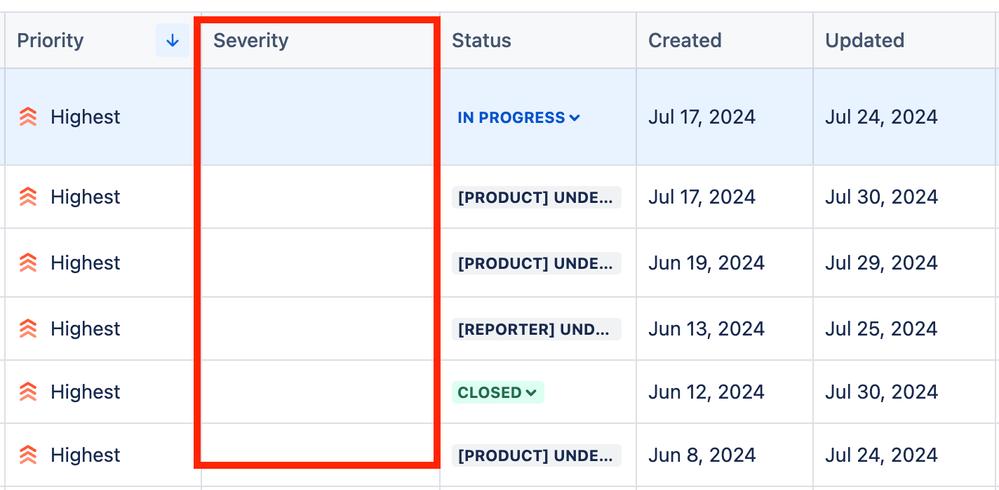Click Highest priority icon in the row created Jun 13, 2024
Viewport: 999px width, 490px height.
pos(28,329)
